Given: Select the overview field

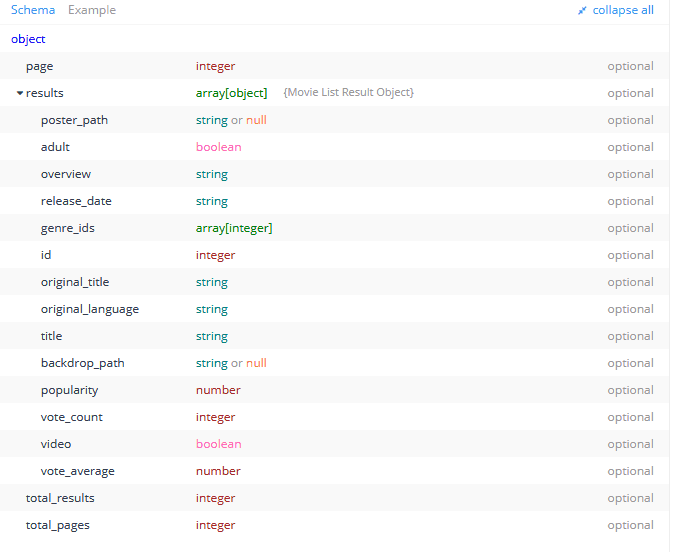Looking at the screenshot, I should pyautogui.click(x=65, y=174).
